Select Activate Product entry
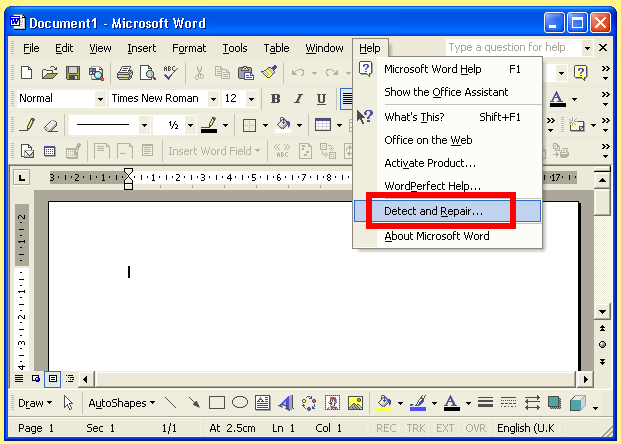 (448, 163)
